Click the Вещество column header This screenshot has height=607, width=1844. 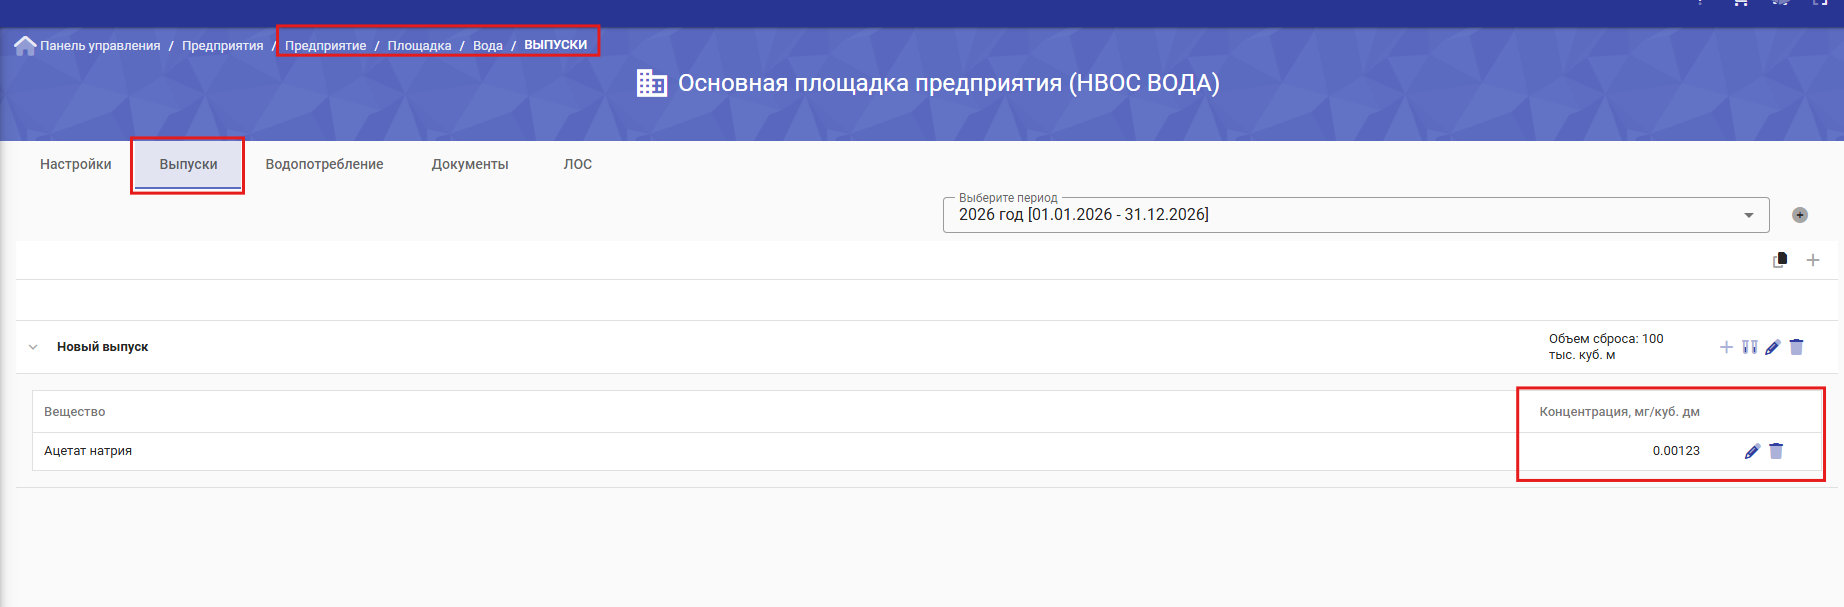[x=74, y=412]
